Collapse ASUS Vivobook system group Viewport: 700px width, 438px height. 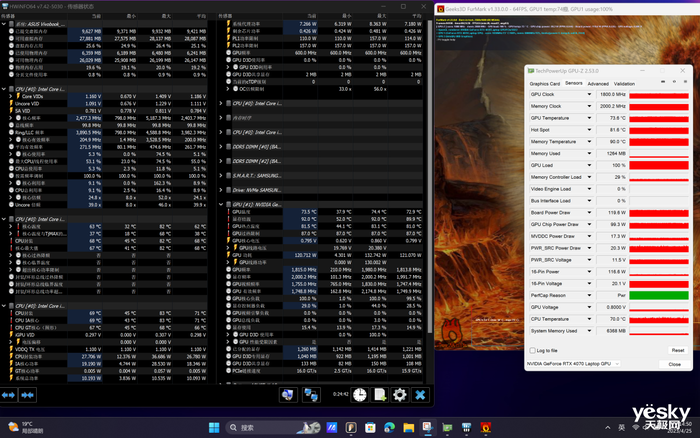(x=4, y=24)
